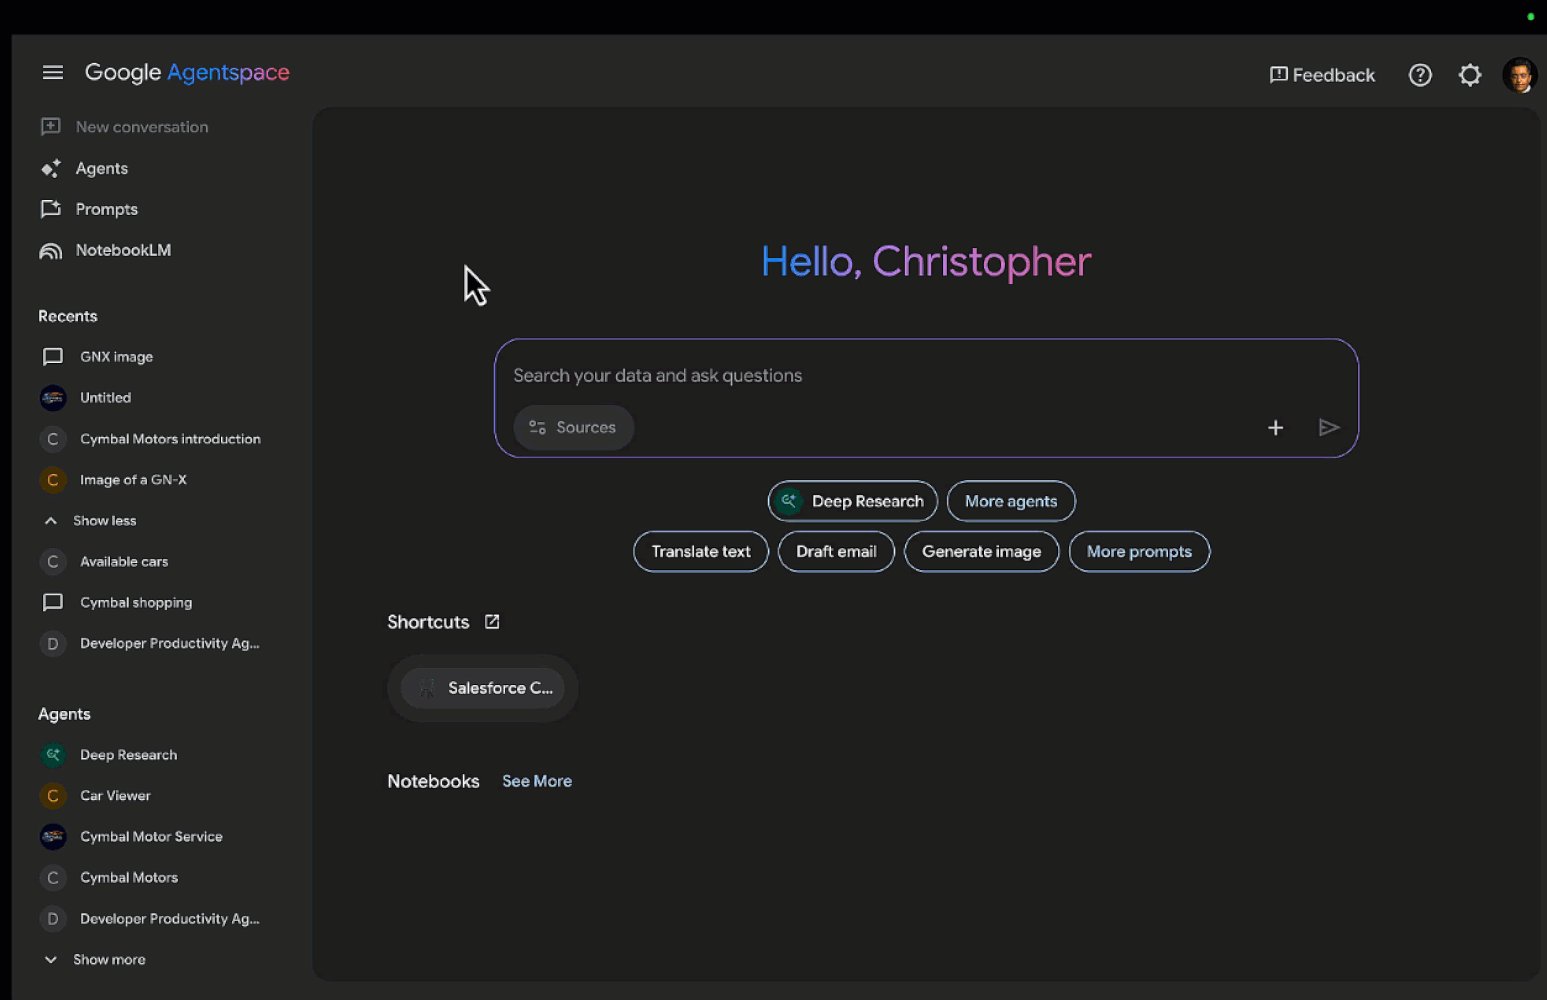Choose the Draft email prompt
The width and height of the screenshot is (1547, 1000).
click(x=836, y=552)
